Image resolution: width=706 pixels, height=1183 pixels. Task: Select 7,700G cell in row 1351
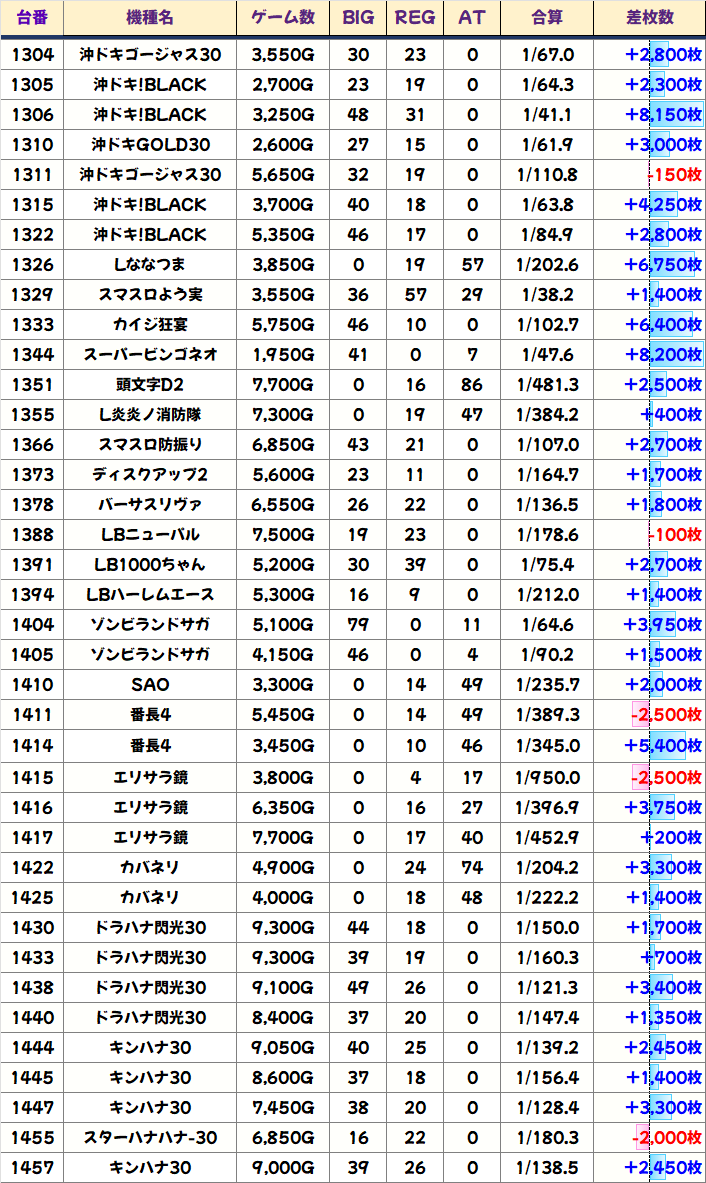coord(283,385)
